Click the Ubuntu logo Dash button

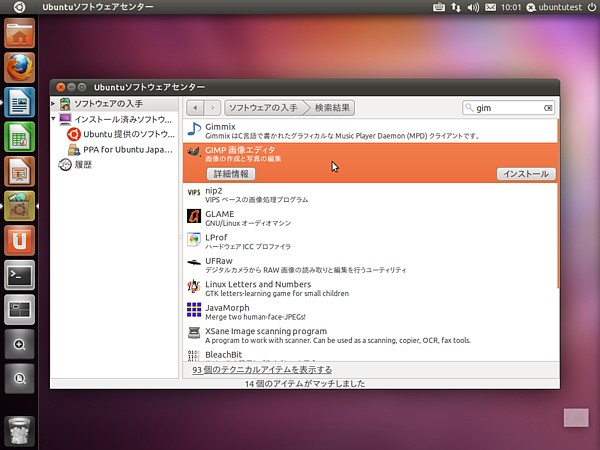click(19, 7)
